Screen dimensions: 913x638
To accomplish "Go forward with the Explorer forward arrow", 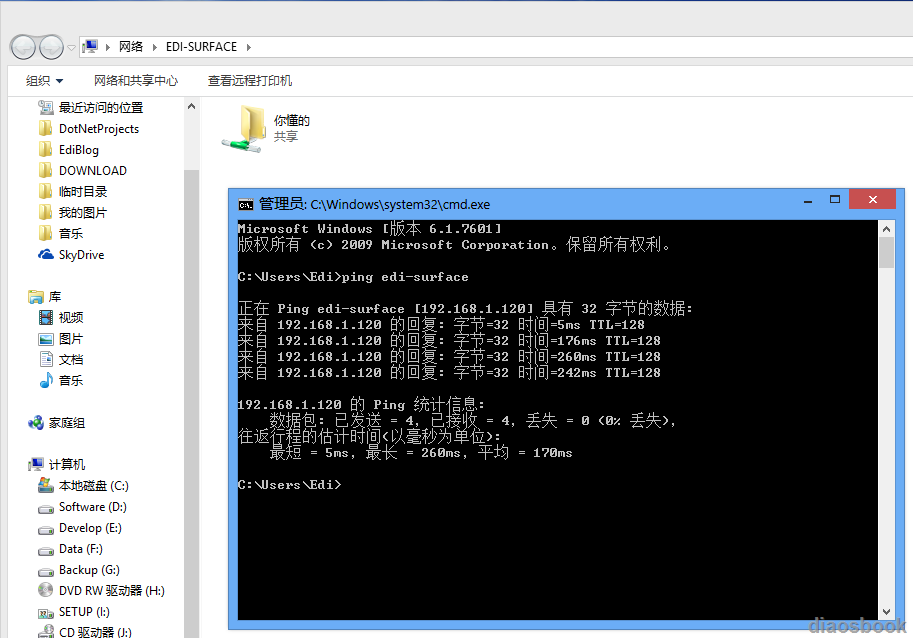I will 51,47.
